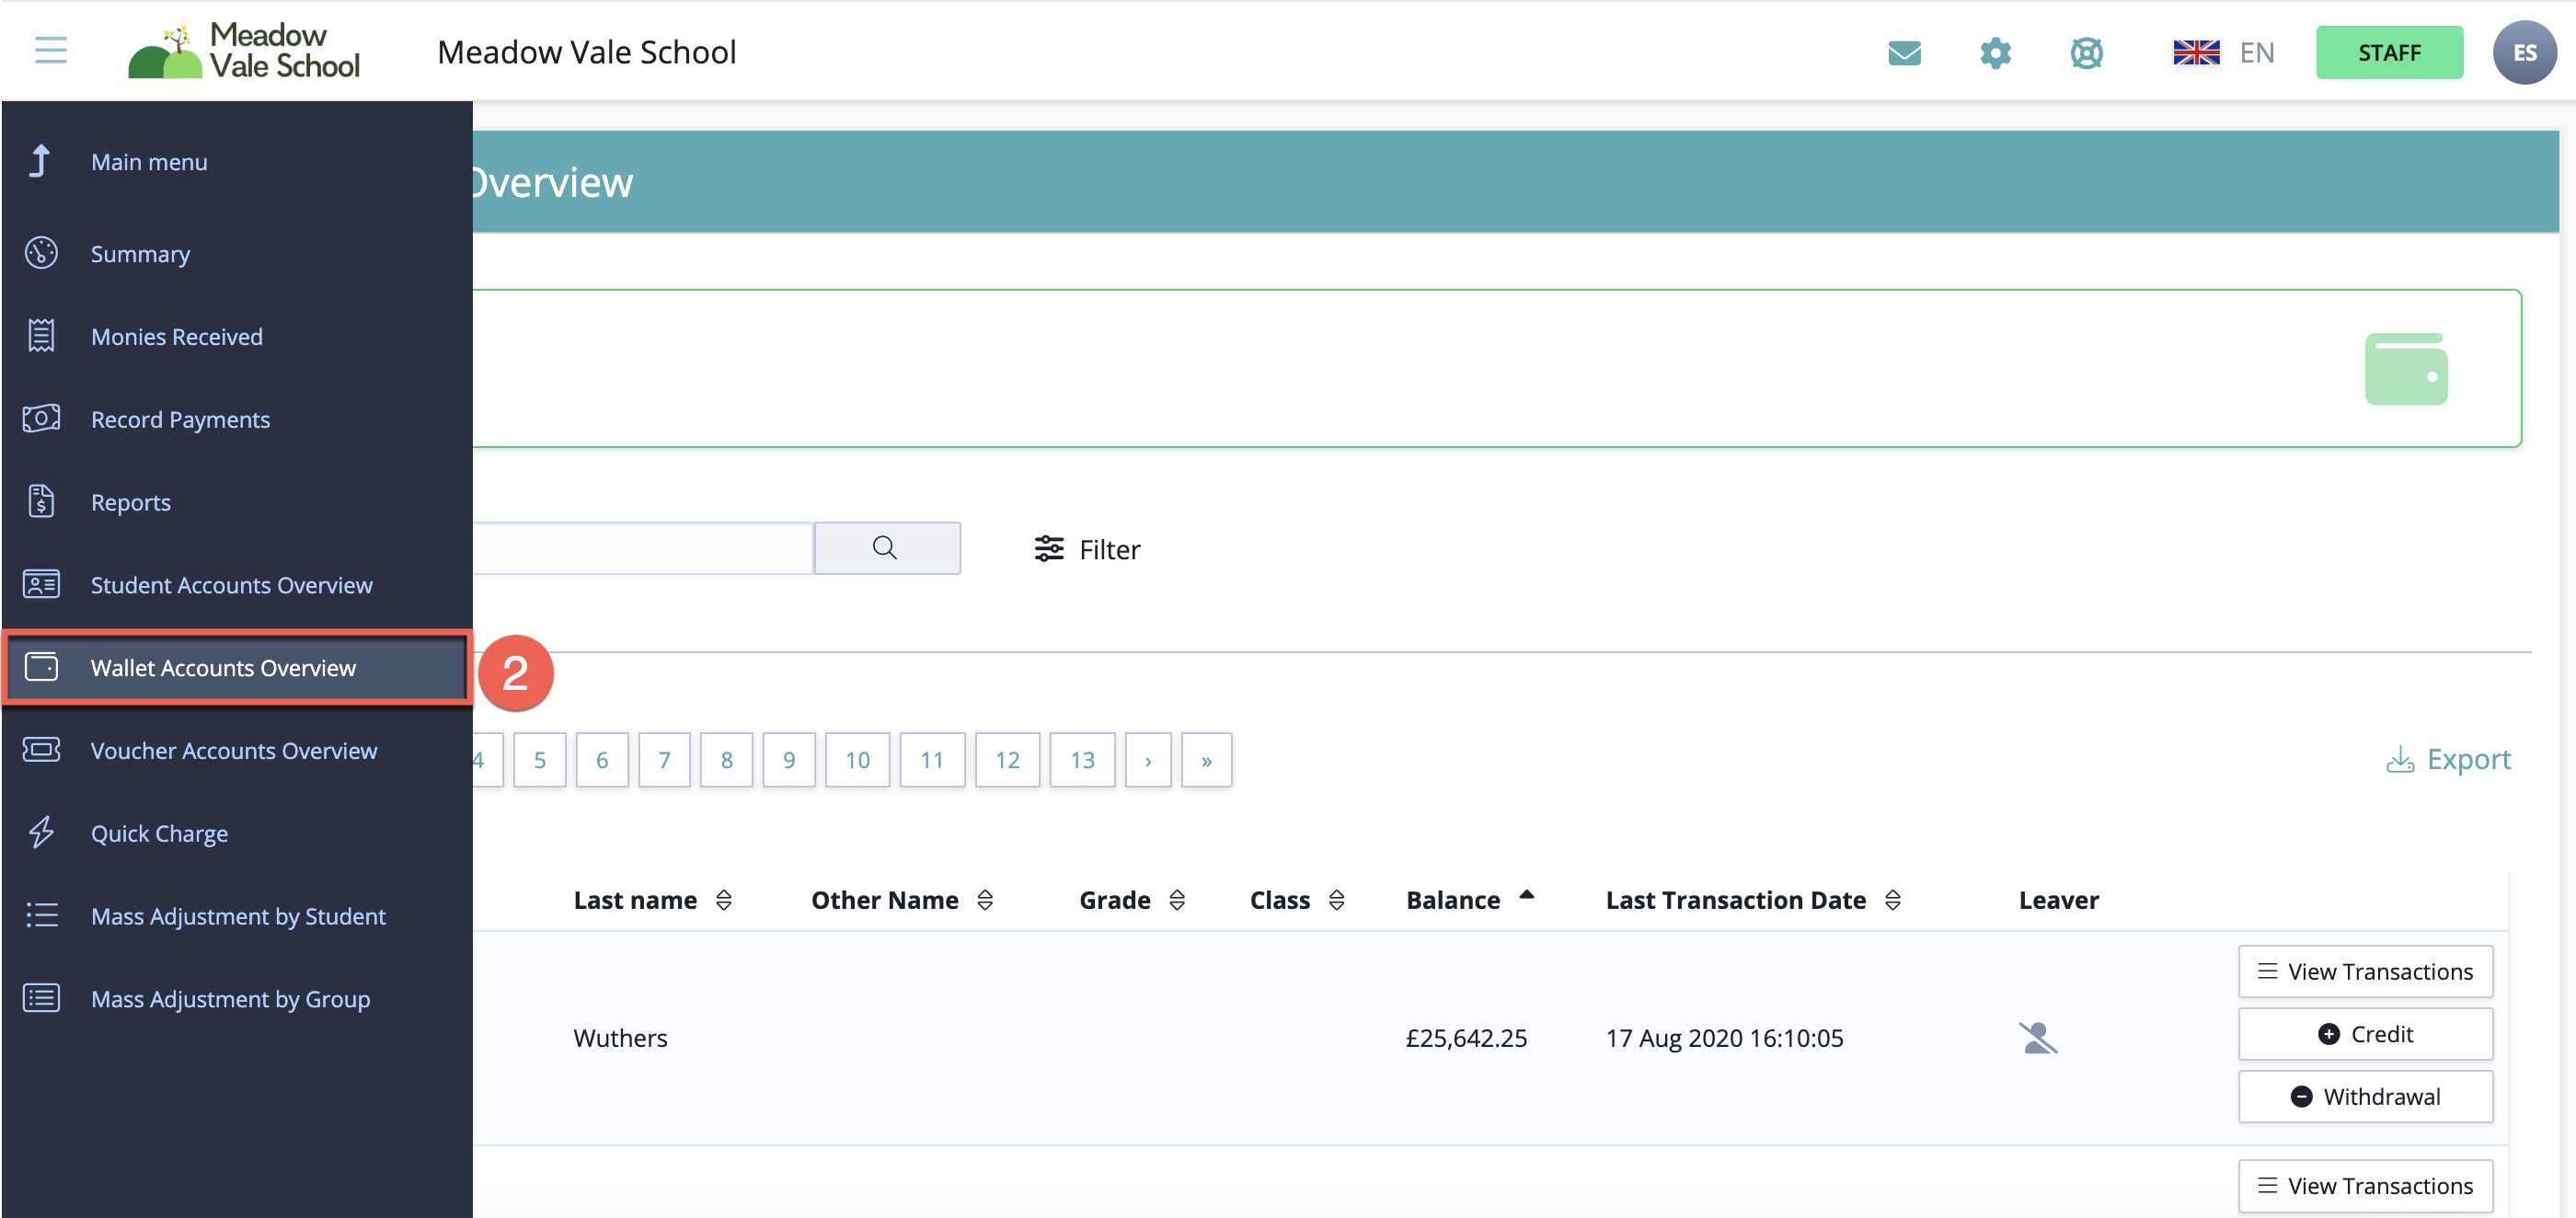Open the settings gear icon

tap(1995, 52)
